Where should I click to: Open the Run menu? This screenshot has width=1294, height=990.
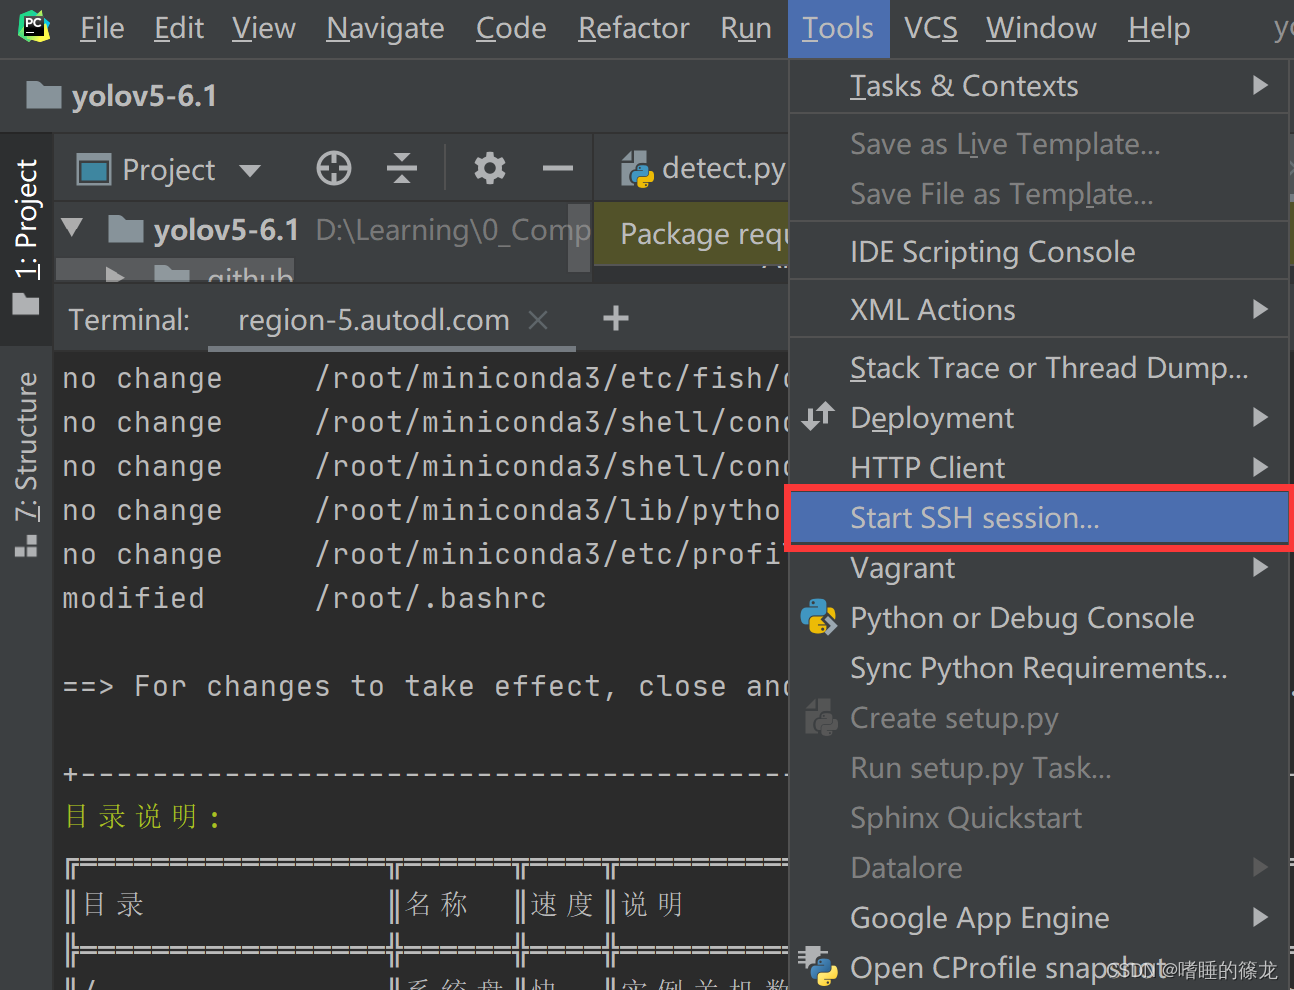(x=746, y=28)
